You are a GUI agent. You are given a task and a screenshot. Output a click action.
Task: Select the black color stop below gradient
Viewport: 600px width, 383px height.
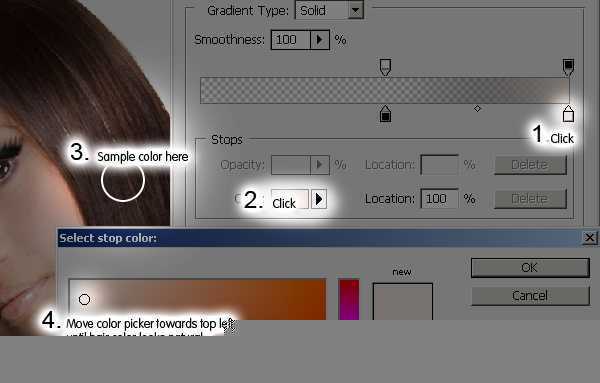(385, 114)
